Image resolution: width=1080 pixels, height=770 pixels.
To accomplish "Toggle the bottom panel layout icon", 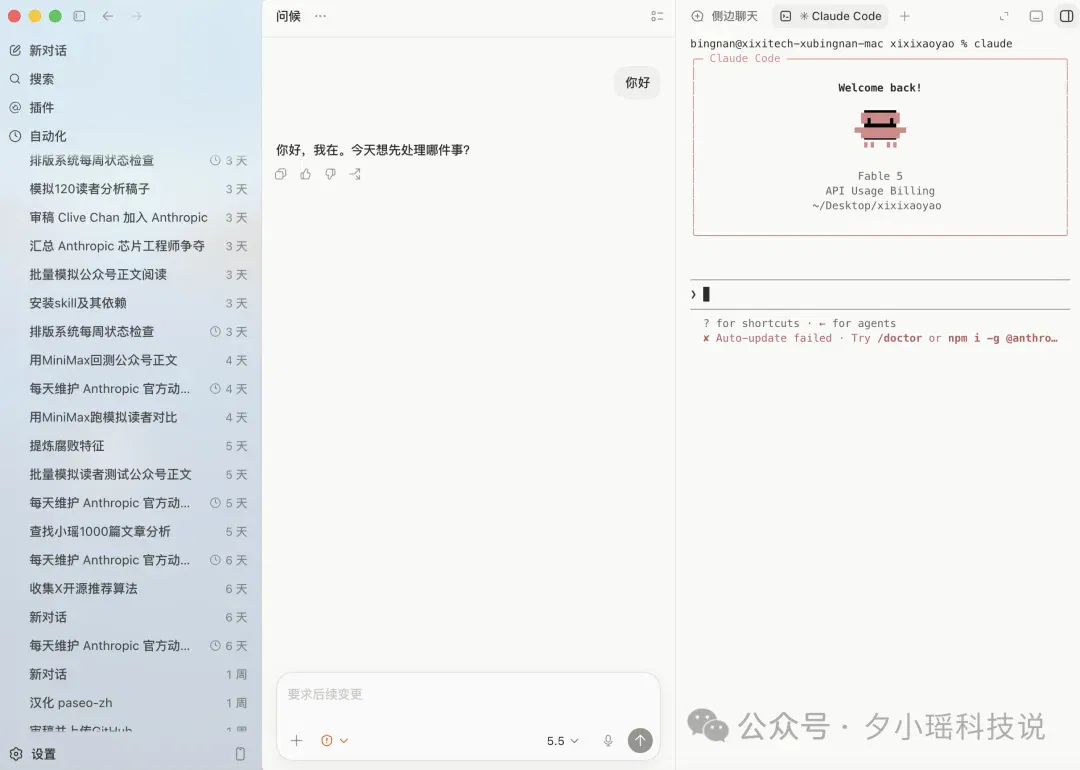I will pyautogui.click(x=1036, y=16).
